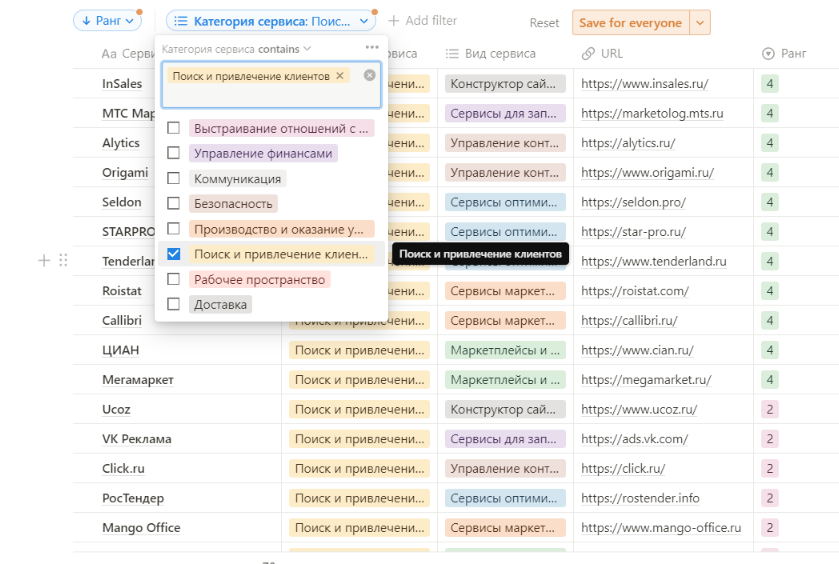Click Add filter

[x=423, y=21]
